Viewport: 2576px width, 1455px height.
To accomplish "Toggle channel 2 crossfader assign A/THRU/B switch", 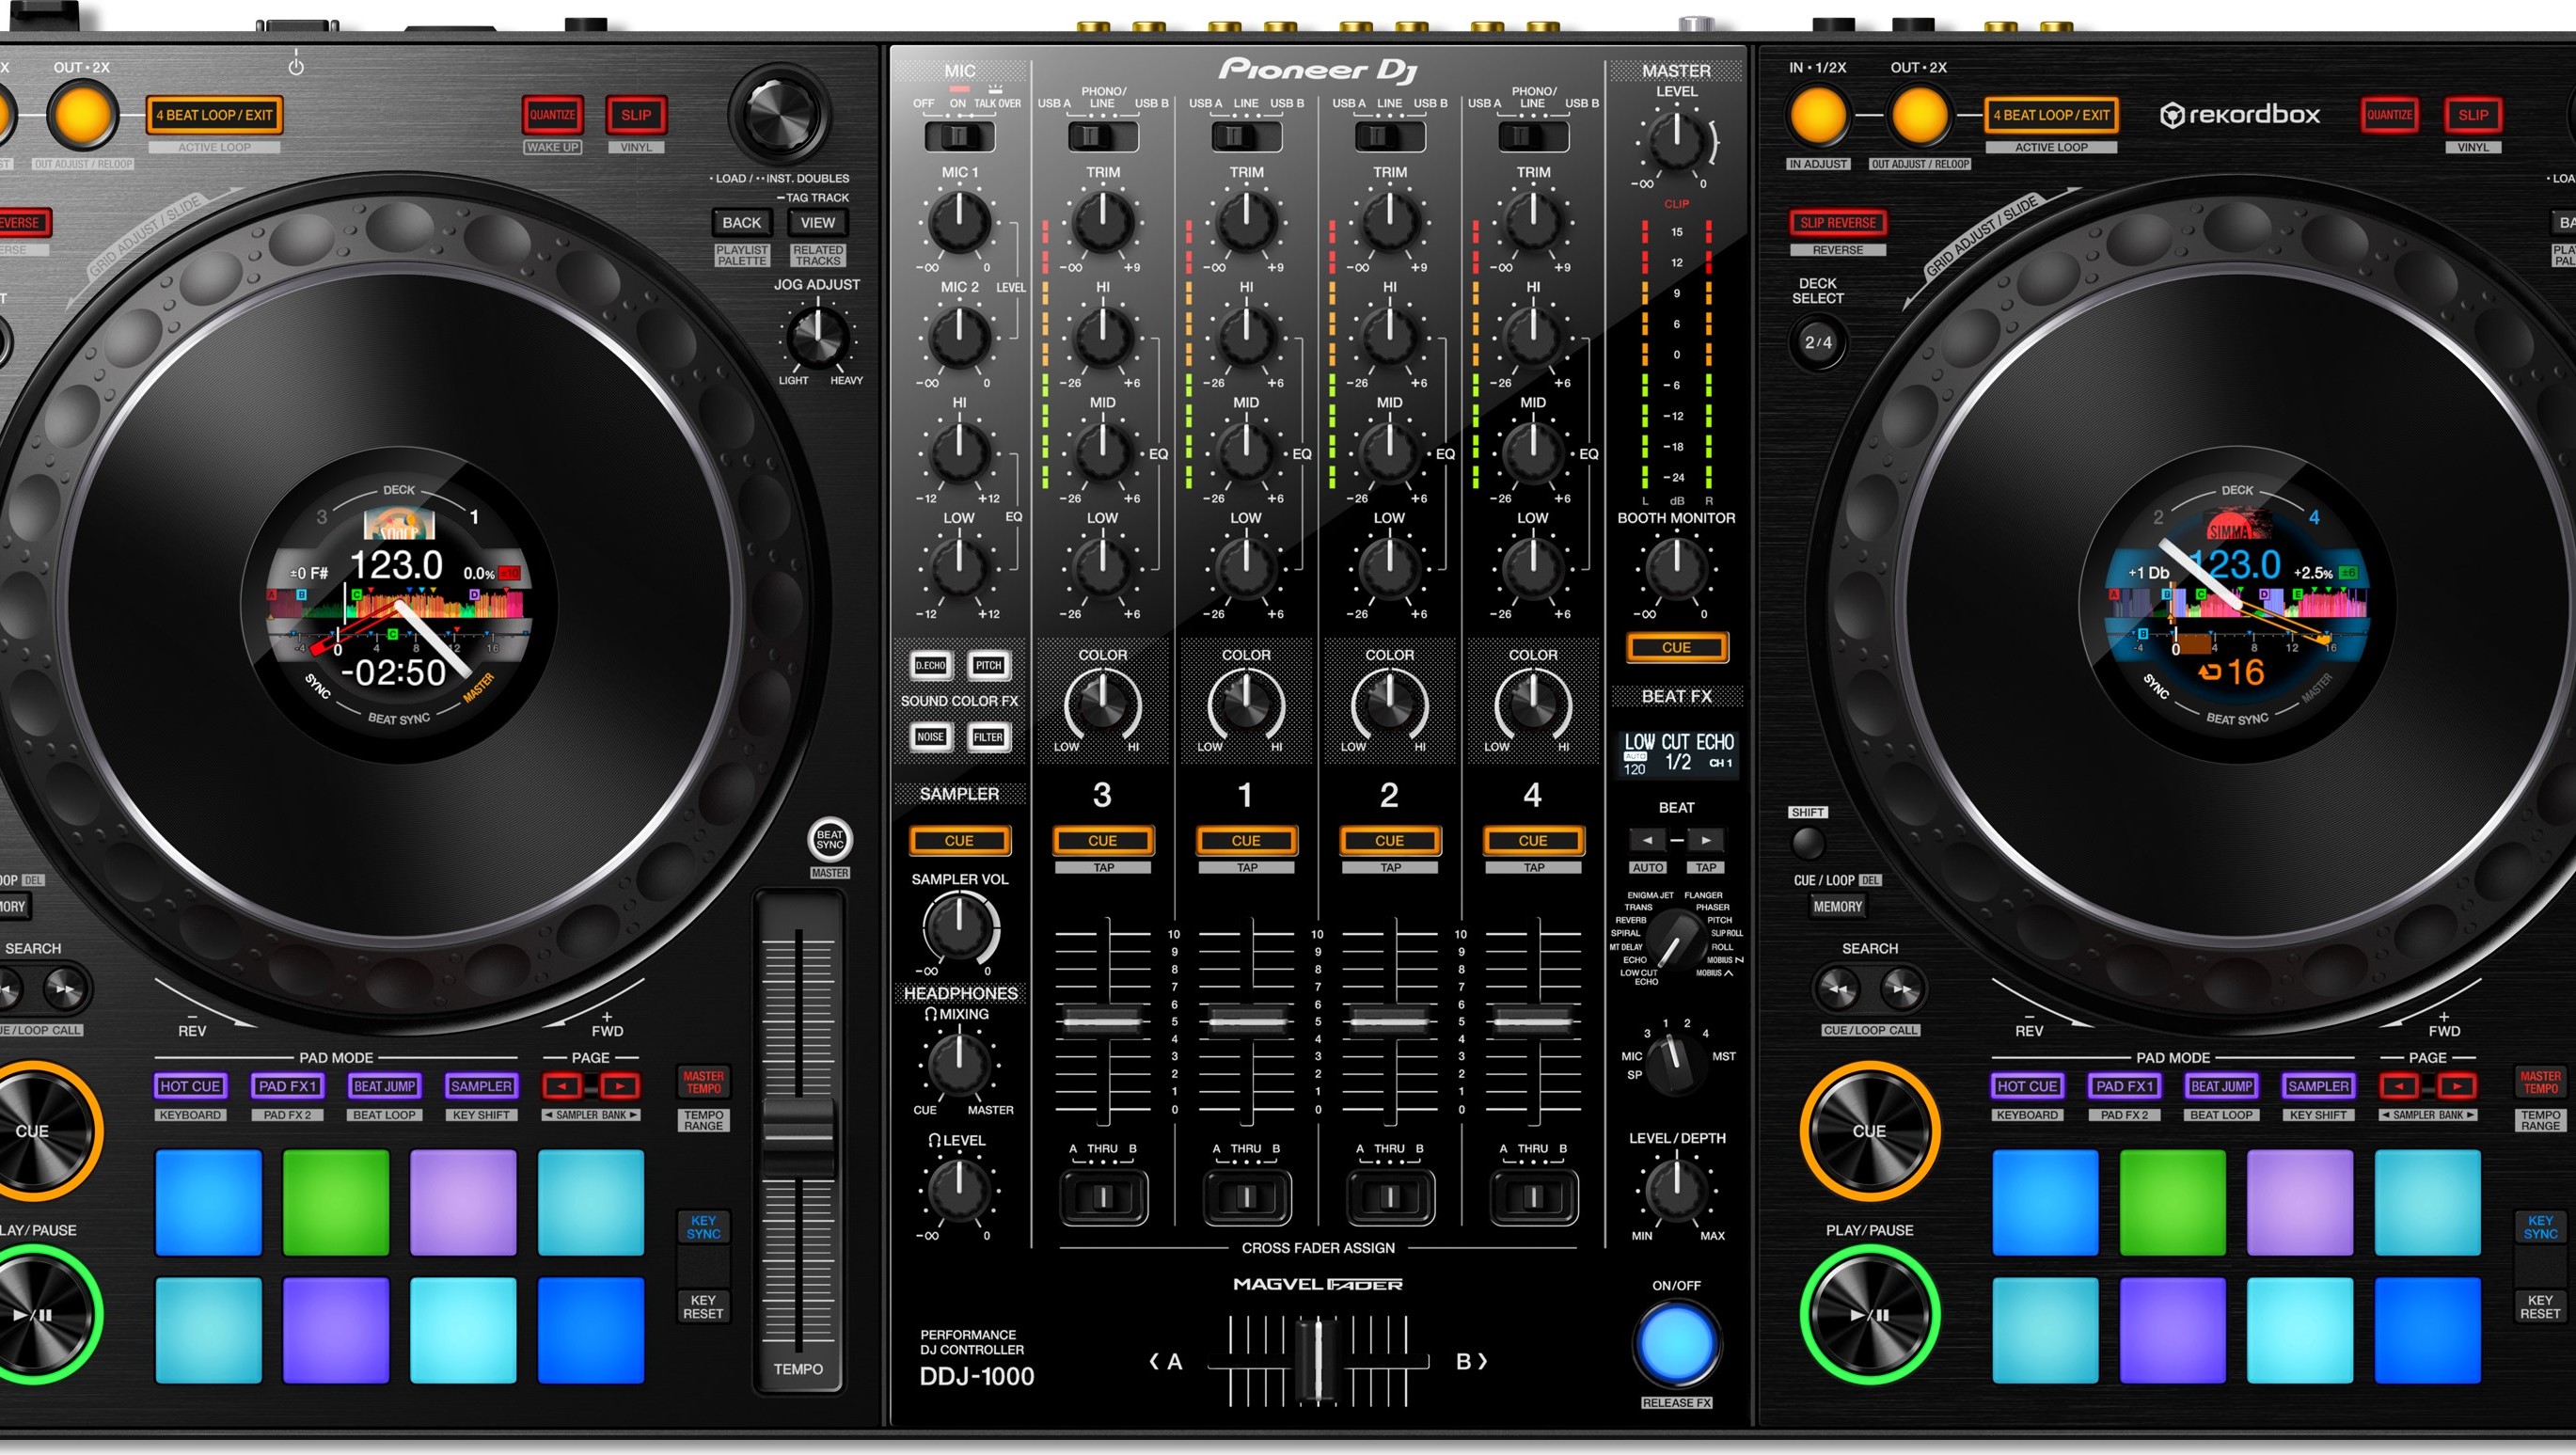I will click(x=1390, y=1197).
